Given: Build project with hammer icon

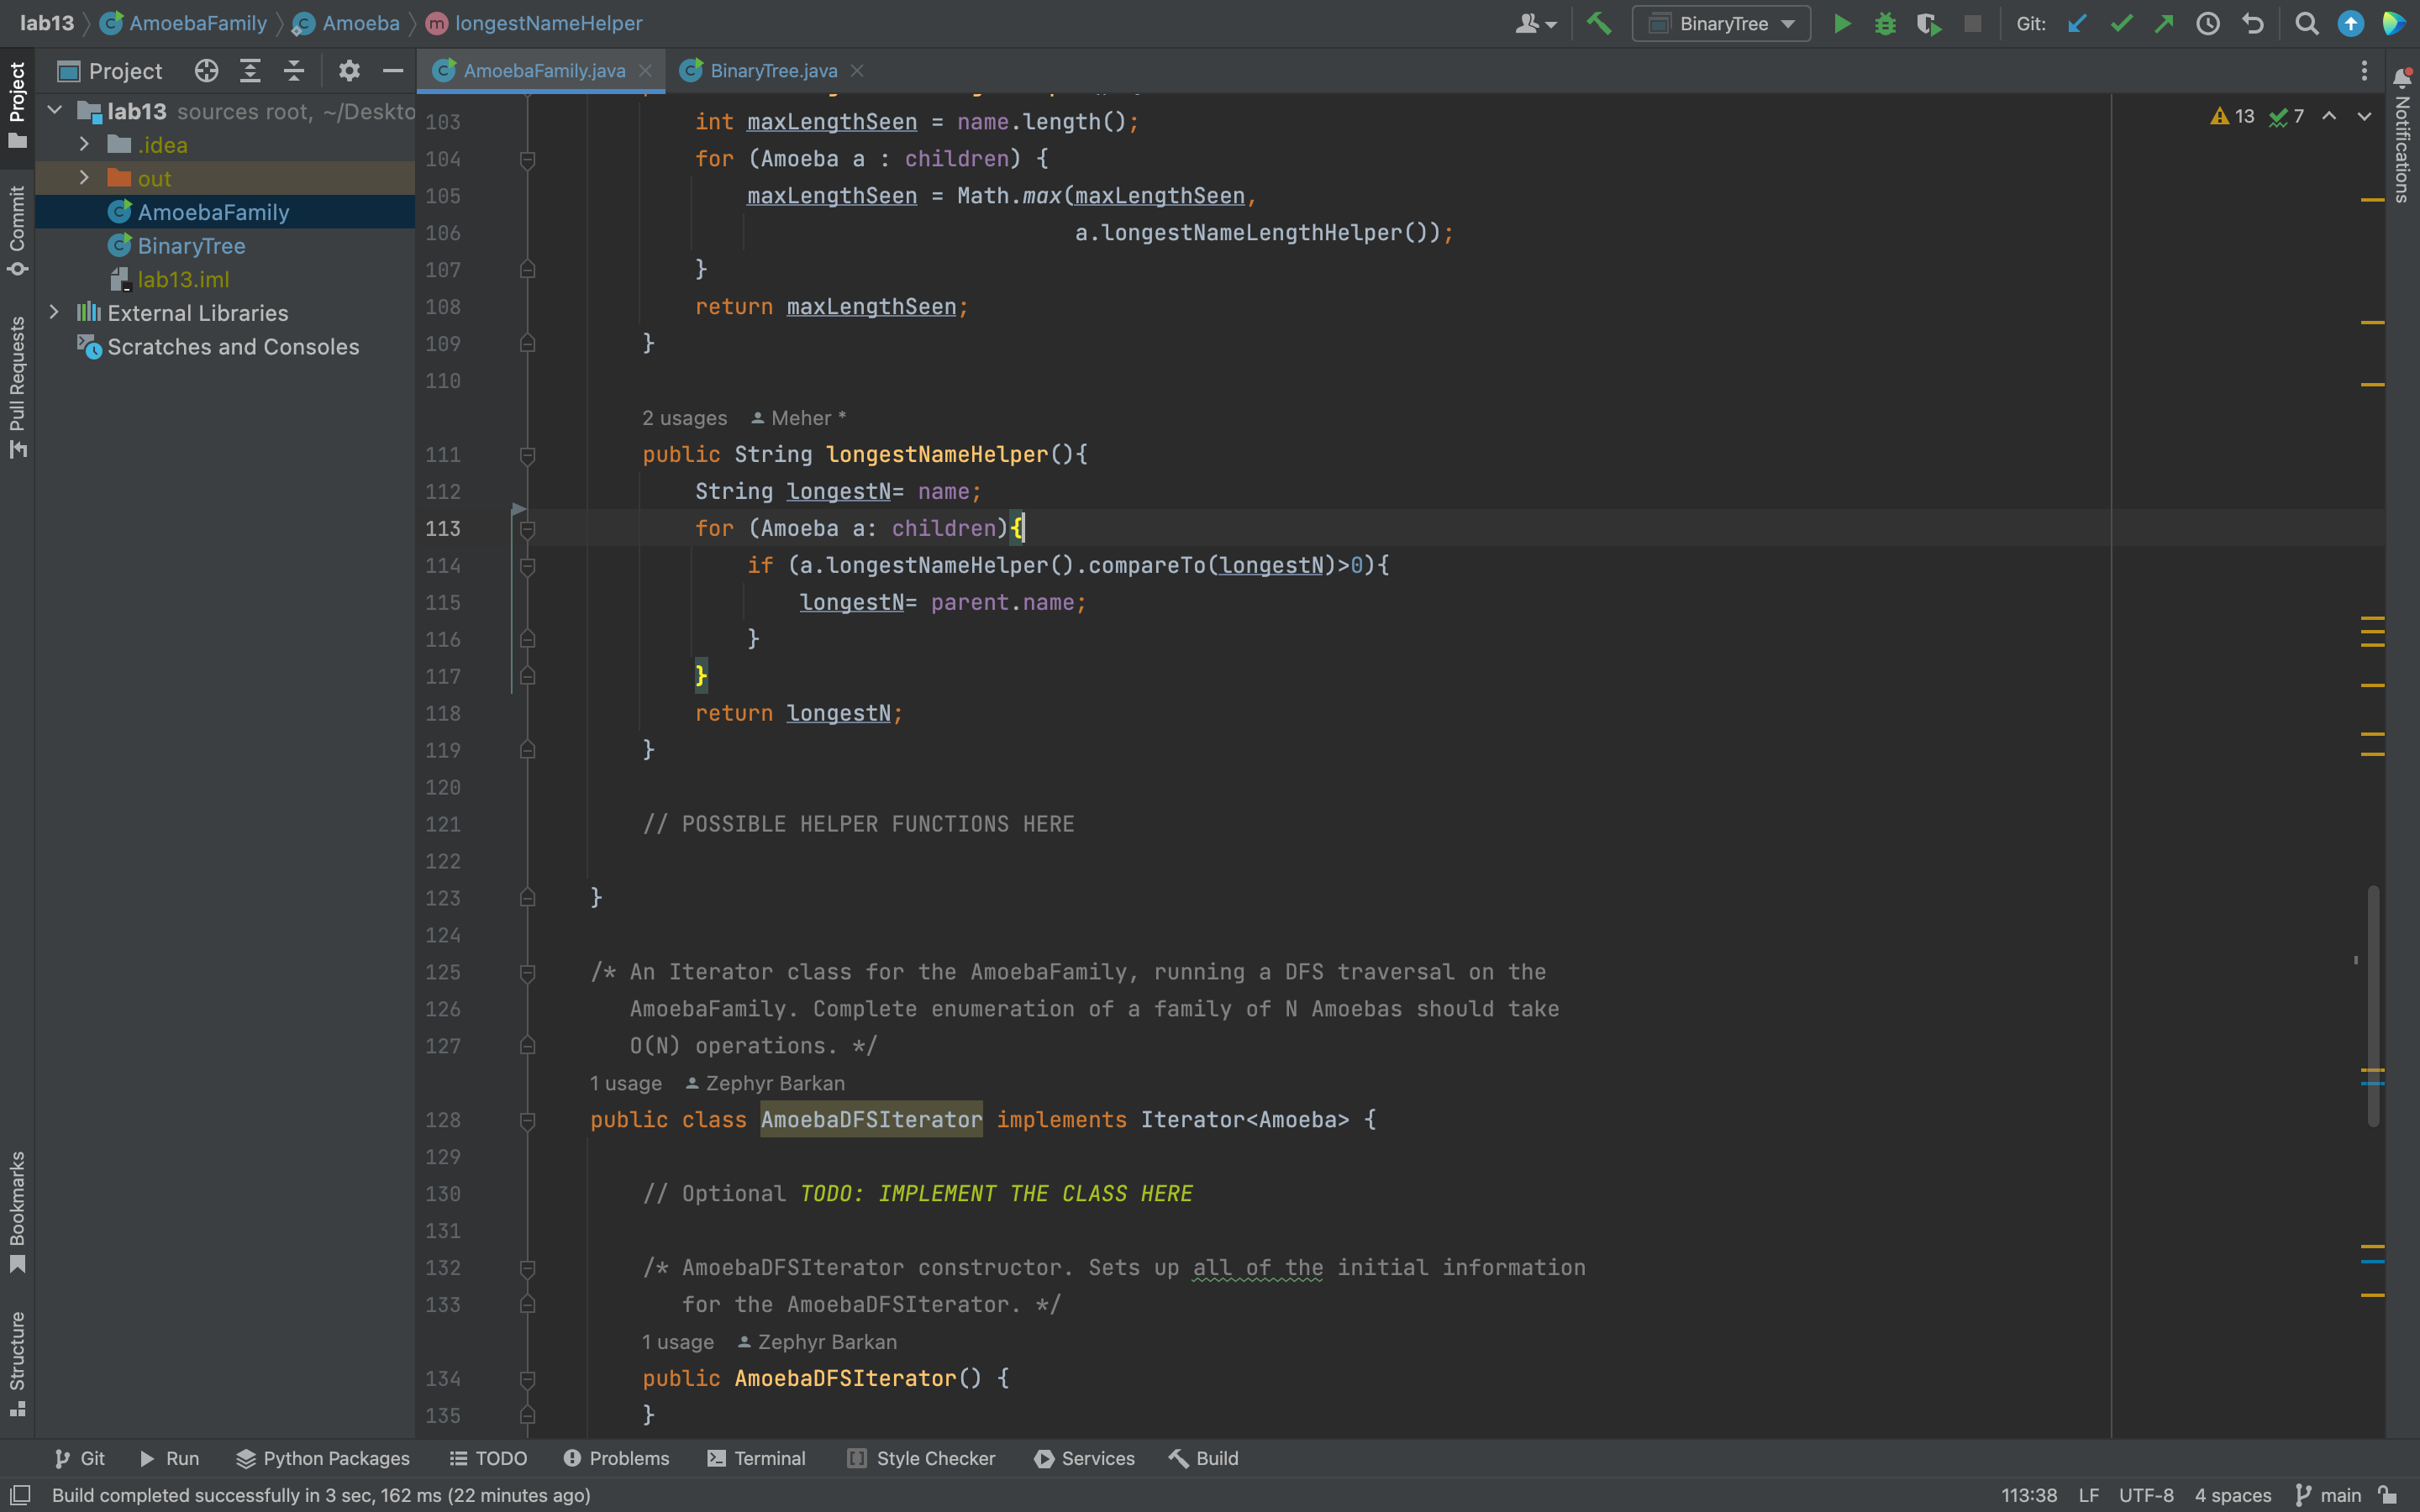Looking at the screenshot, I should click(x=1599, y=24).
